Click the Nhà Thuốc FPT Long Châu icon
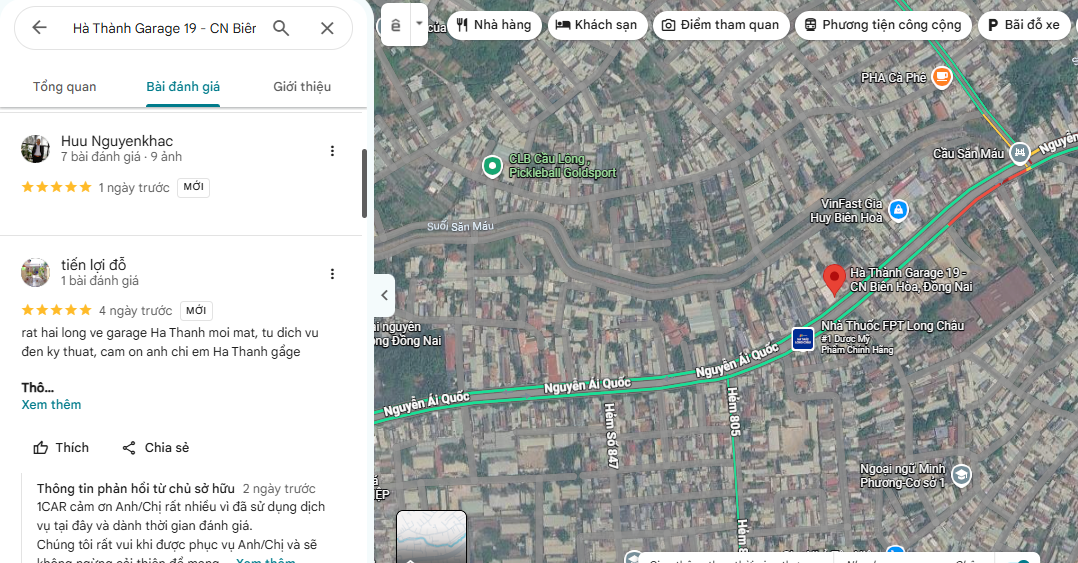Image resolution: width=1078 pixels, height=563 pixels. click(802, 338)
